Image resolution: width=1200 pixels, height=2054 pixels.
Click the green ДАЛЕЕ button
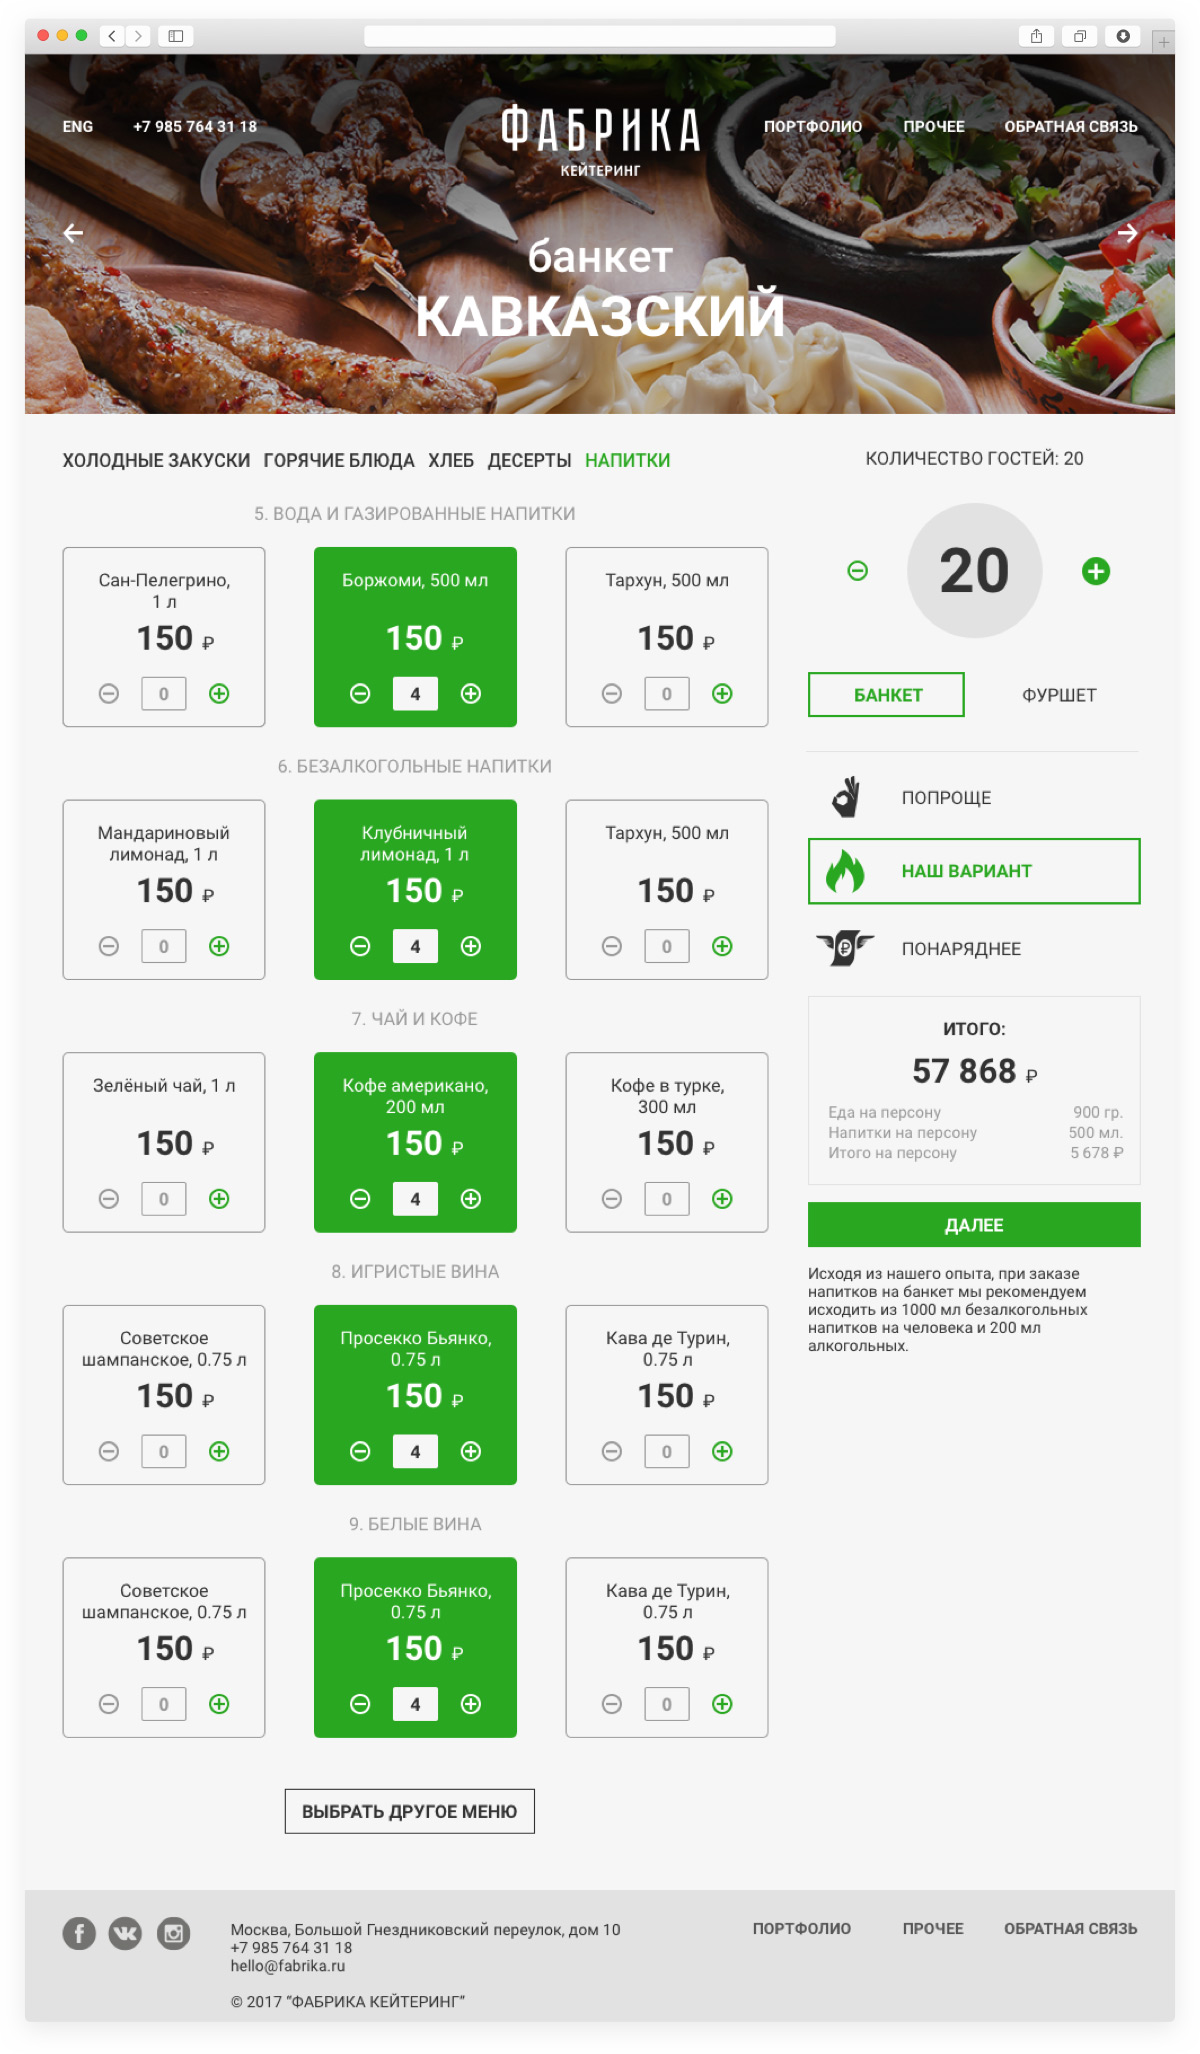[x=974, y=1225]
